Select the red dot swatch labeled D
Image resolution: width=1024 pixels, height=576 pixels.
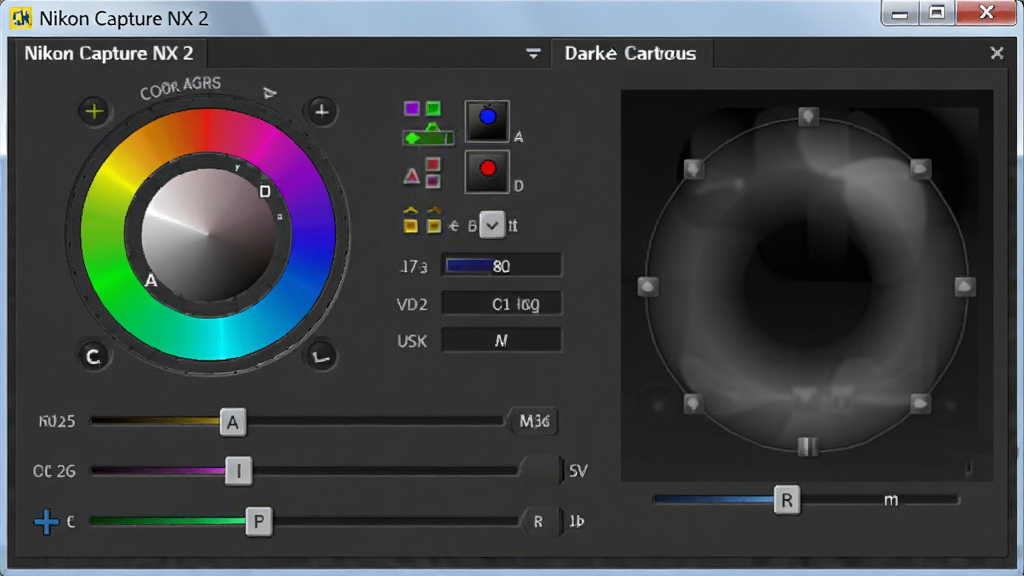(x=487, y=172)
